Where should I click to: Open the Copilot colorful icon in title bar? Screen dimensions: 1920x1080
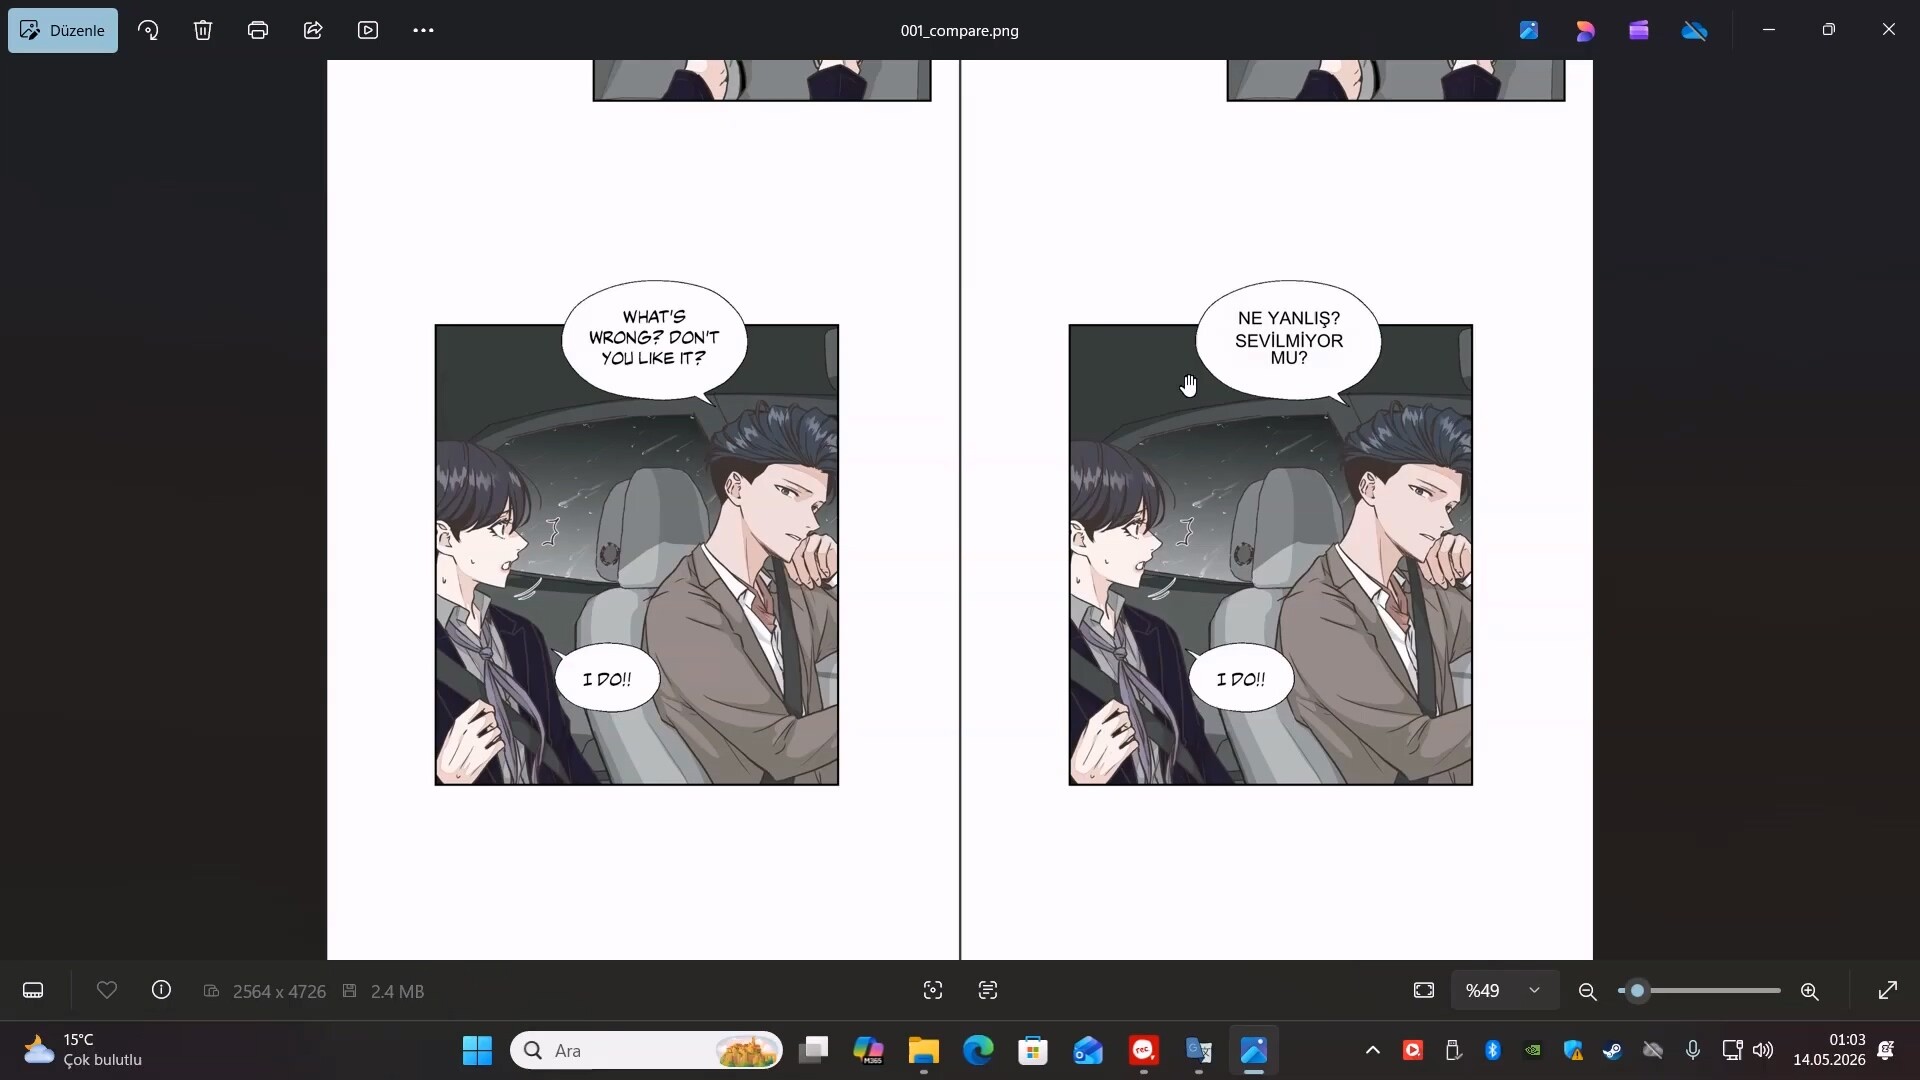pyautogui.click(x=1585, y=30)
